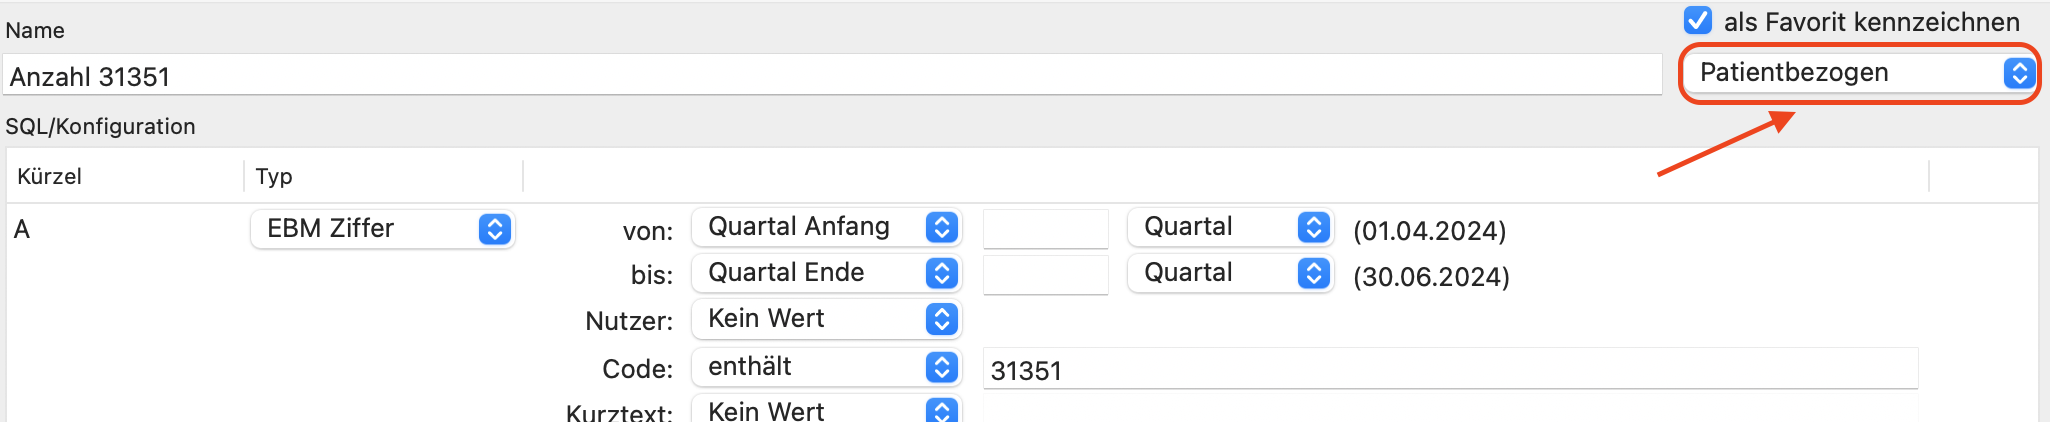This screenshot has width=2050, height=422.
Task: Open the Patientbezogen dropdown
Action: click(x=1859, y=73)
